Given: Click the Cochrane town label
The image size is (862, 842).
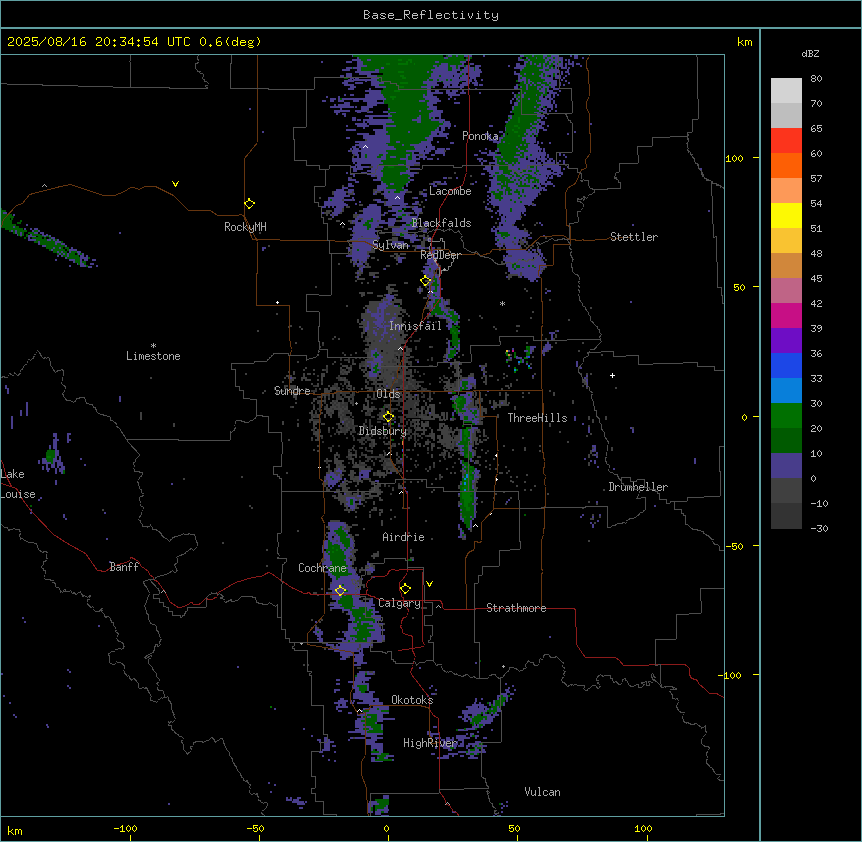Looking at the screenshot, I should (322, 568).
